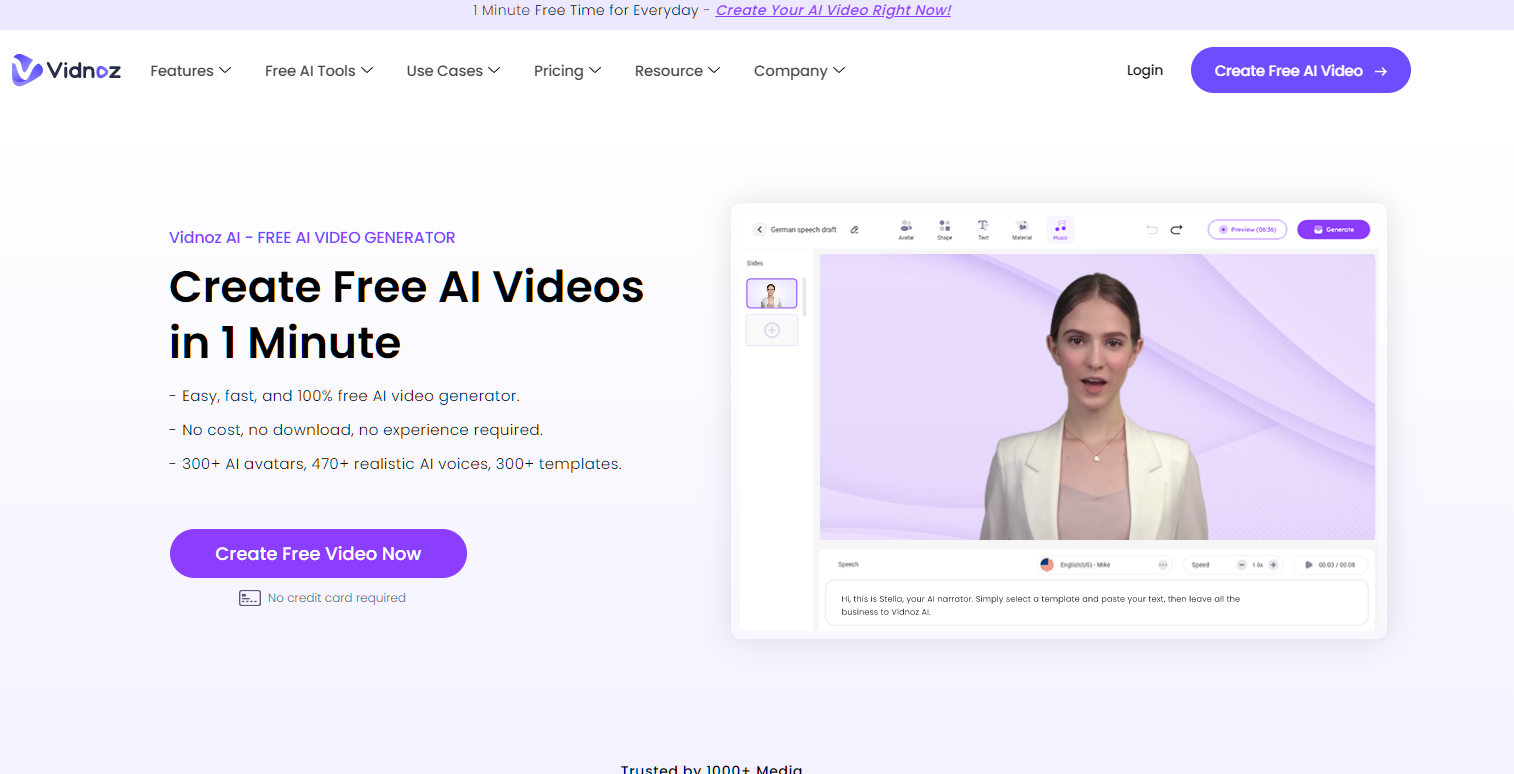This screenshot has width=1514, height=774.
Task: Click the speech script text box
Action: 1096,603
